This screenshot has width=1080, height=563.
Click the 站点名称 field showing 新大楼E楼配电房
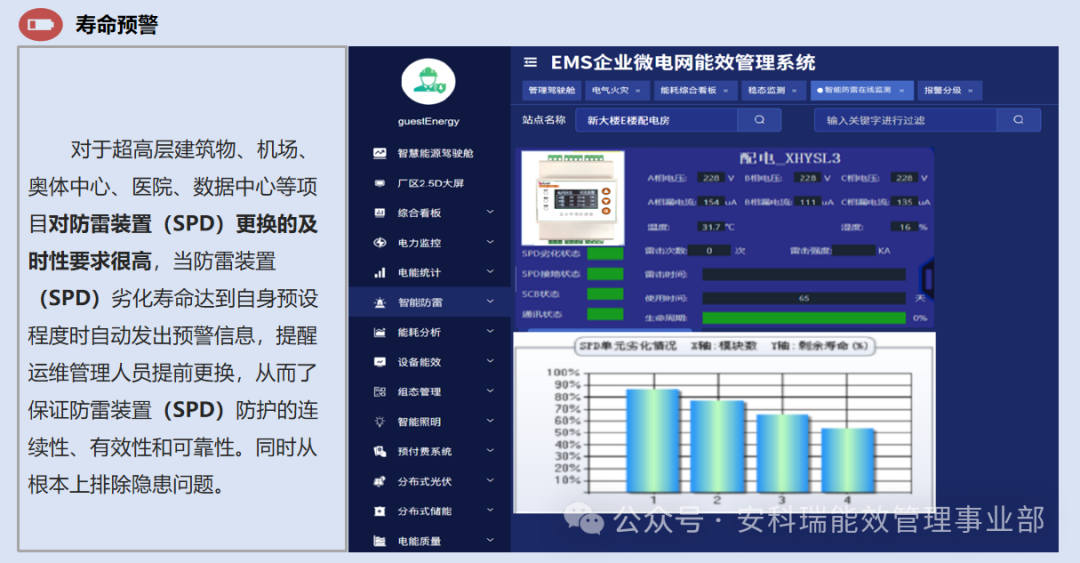coord(656,120)
